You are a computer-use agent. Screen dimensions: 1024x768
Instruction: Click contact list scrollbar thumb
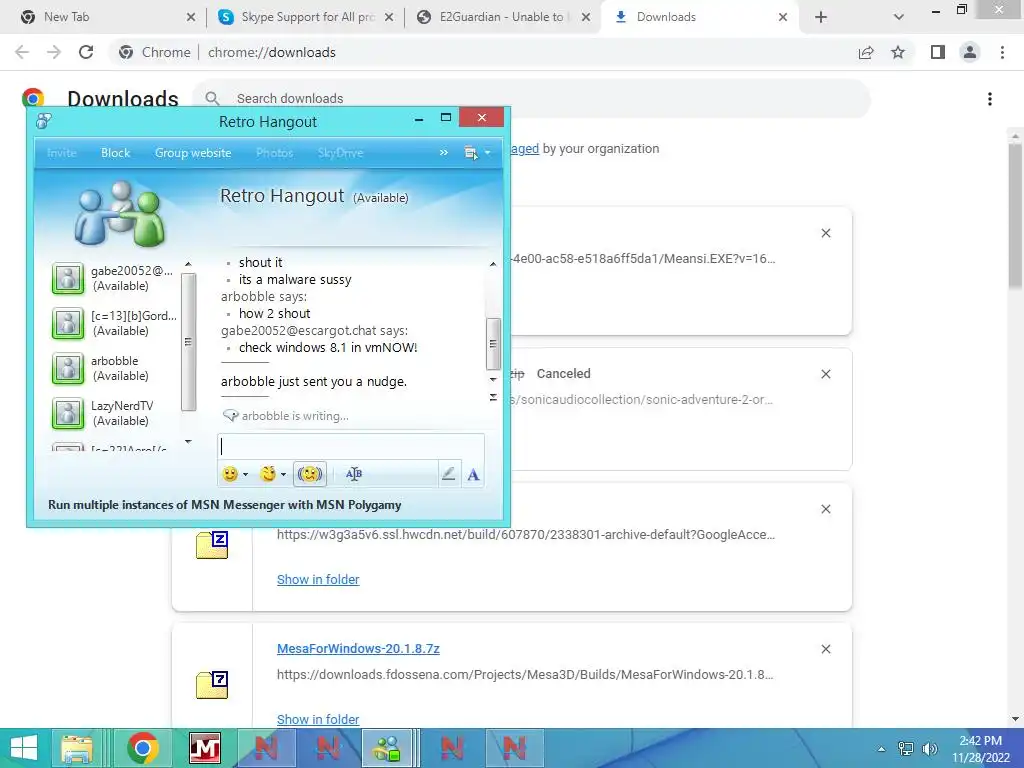(188, 342)
